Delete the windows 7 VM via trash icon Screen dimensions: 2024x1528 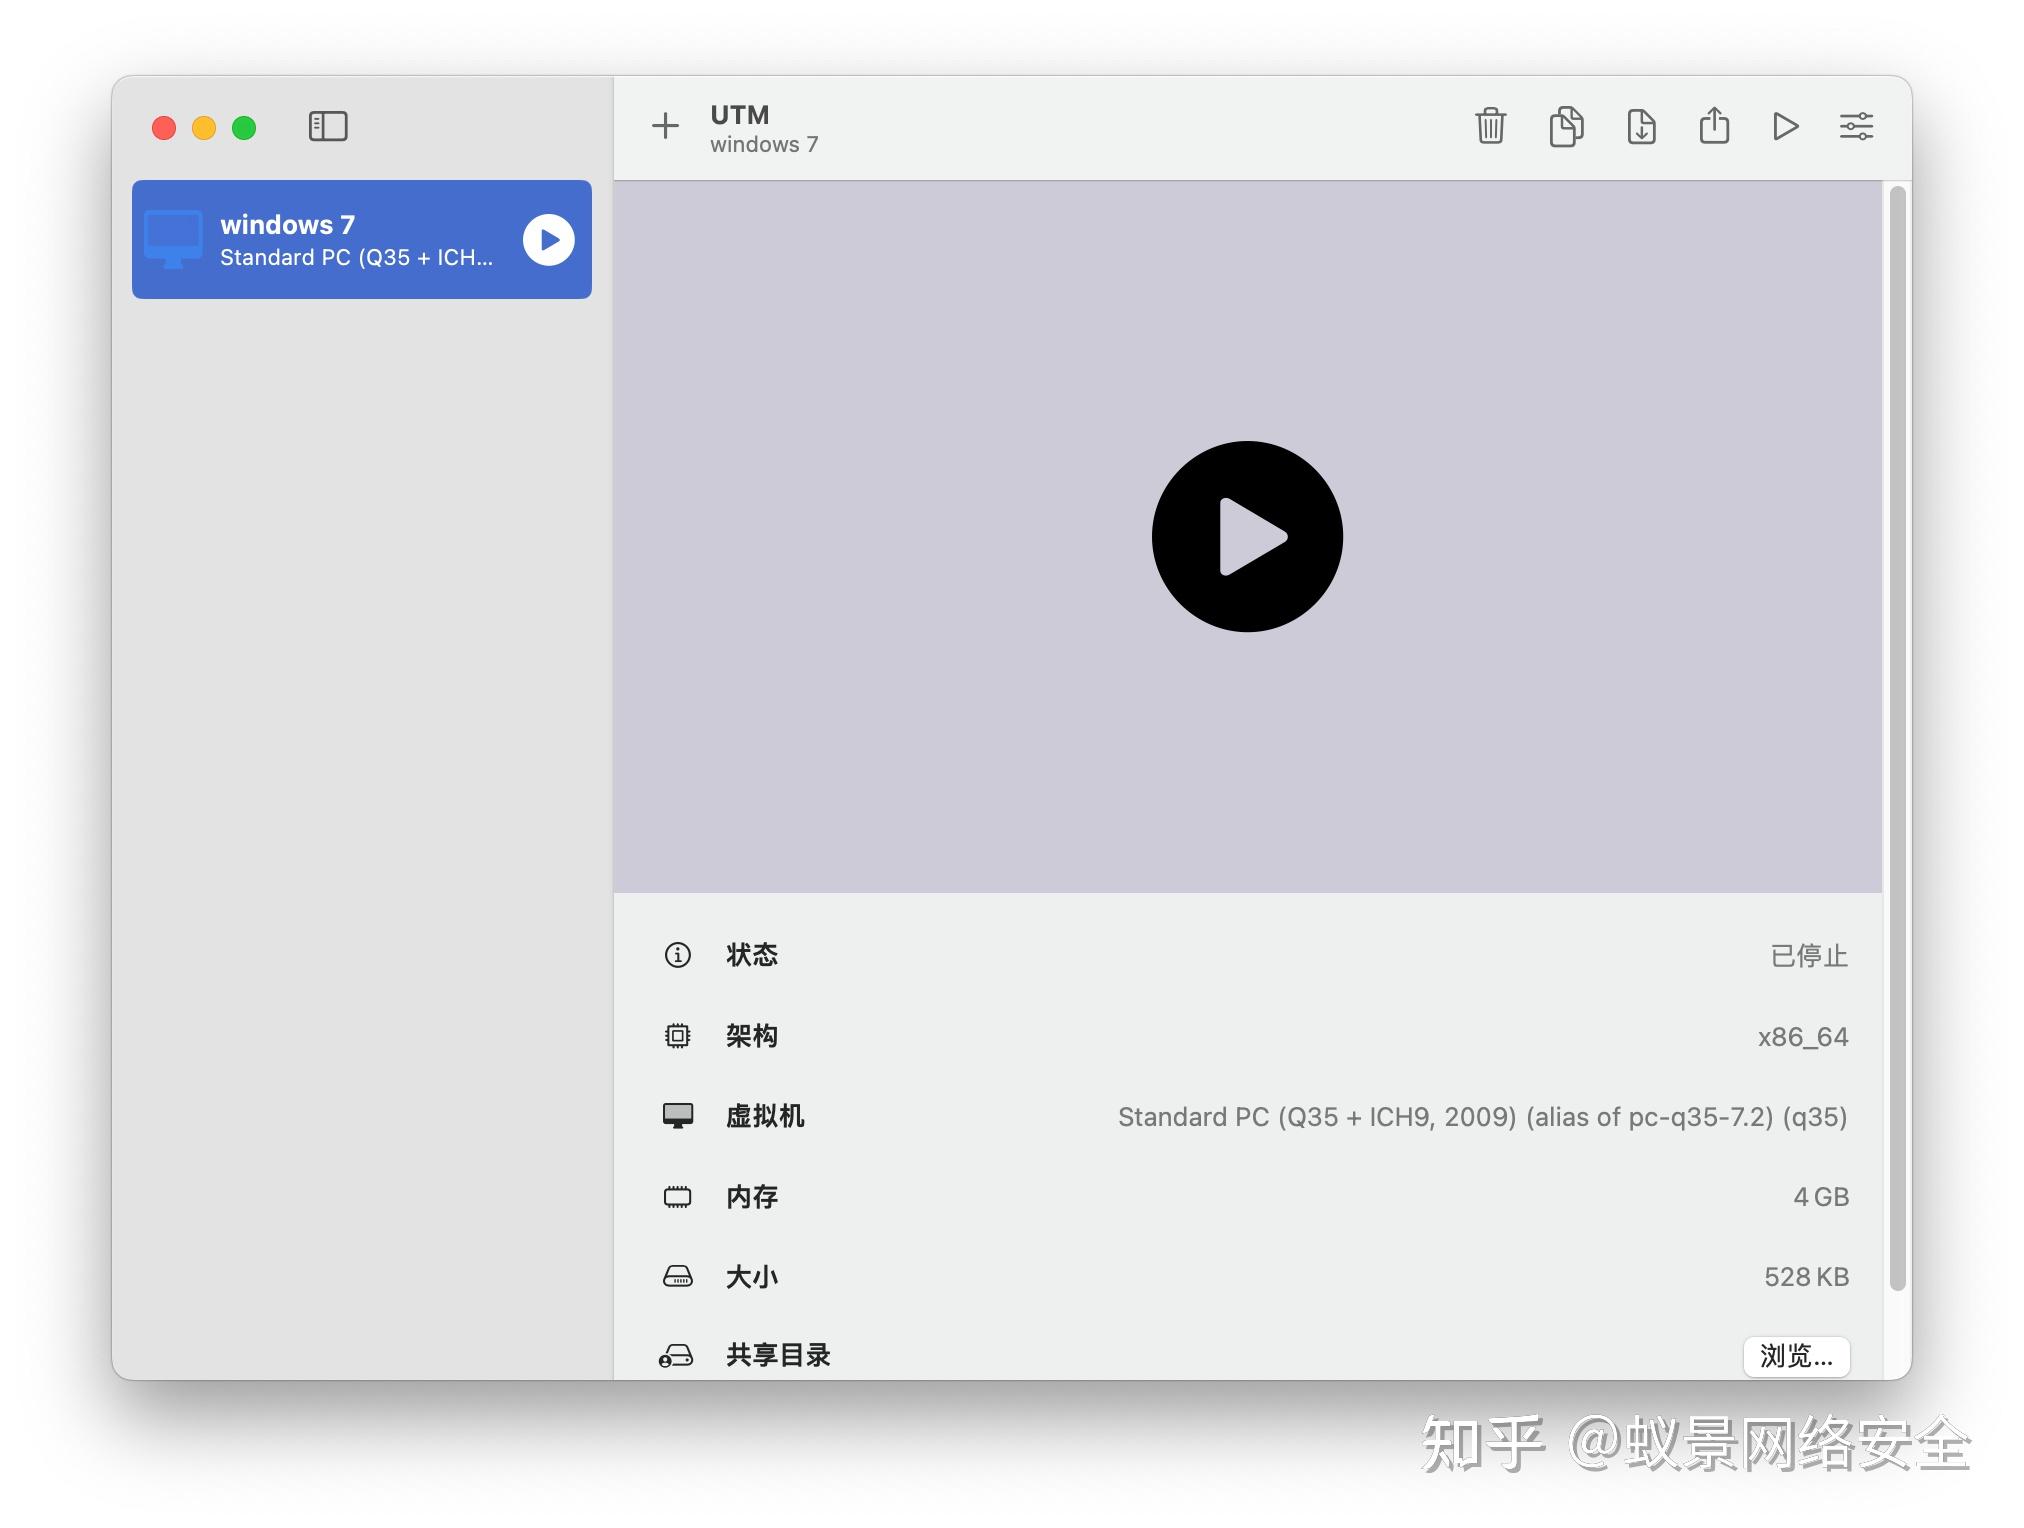tap(1489, 127)
